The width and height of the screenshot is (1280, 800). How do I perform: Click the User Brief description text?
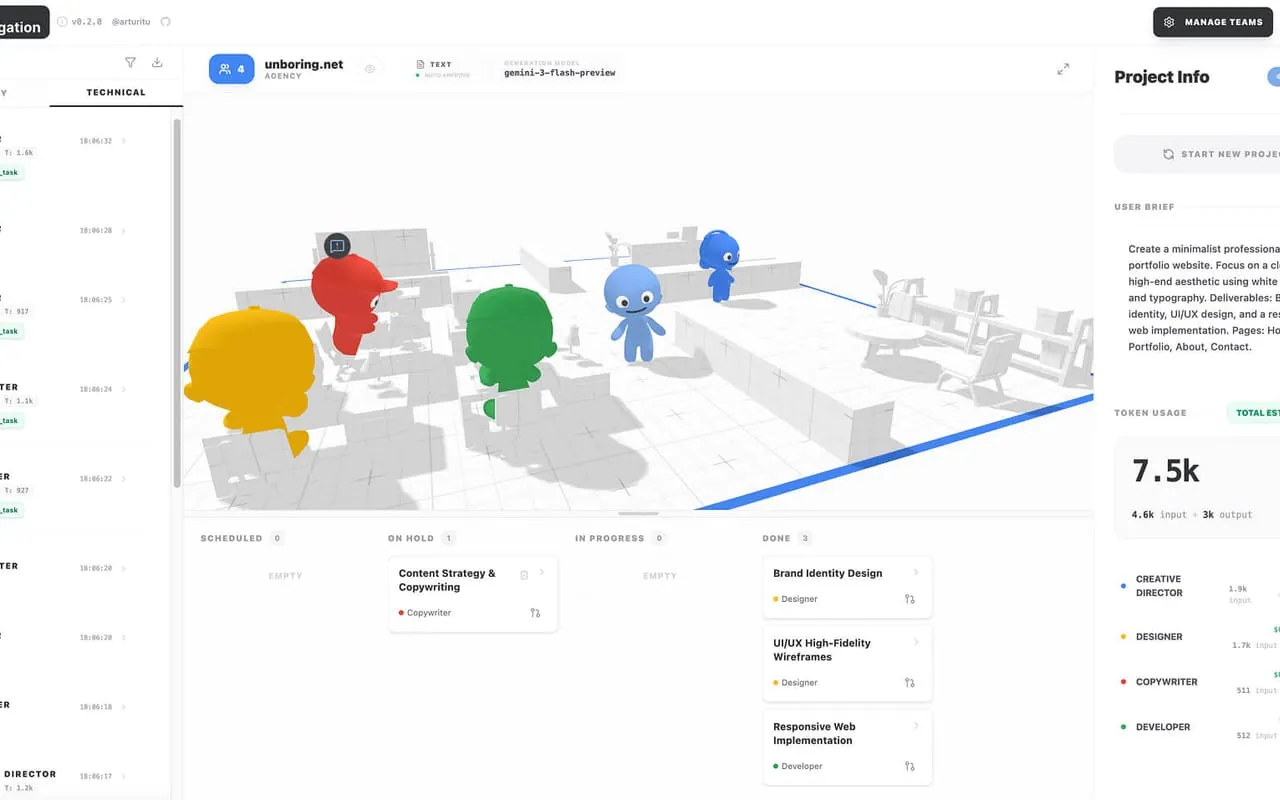pos(1204,298)
